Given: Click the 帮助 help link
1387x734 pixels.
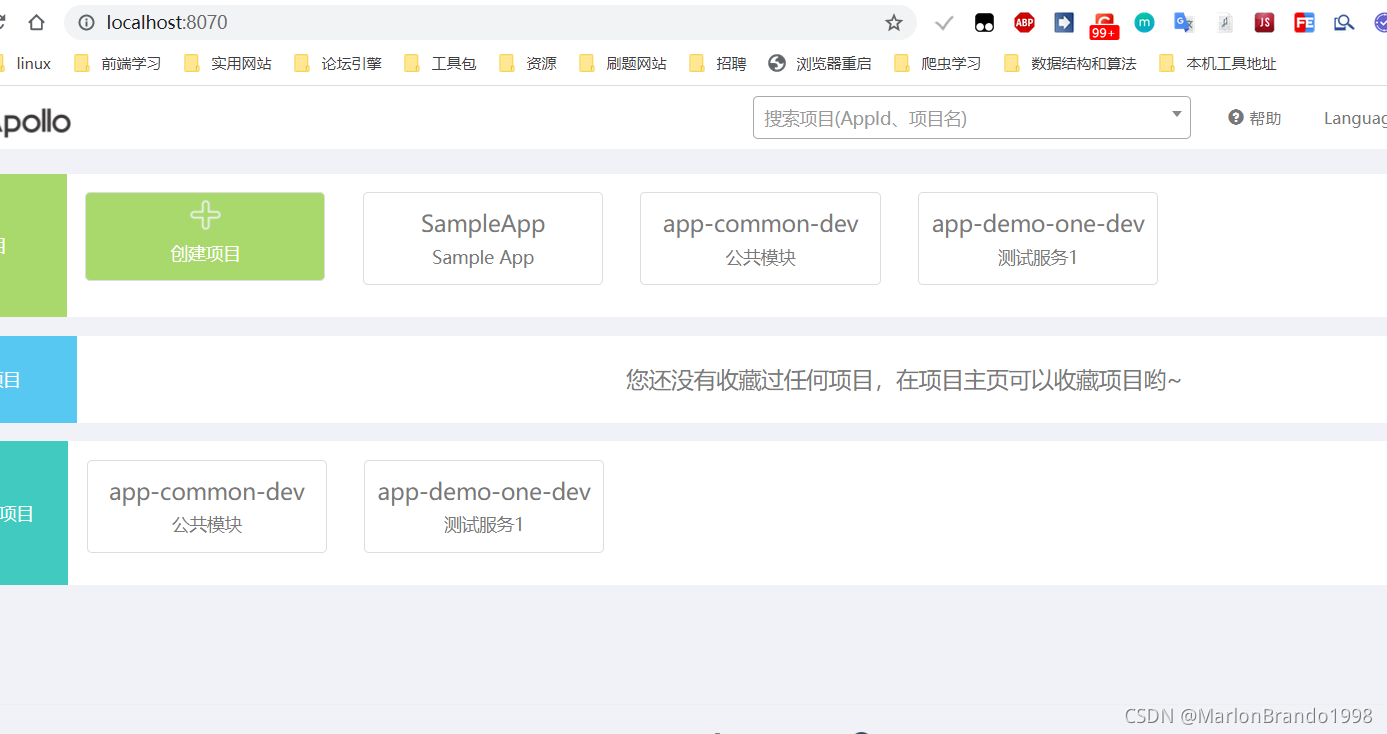Looking at the screenshot, I should (1255, 118).
